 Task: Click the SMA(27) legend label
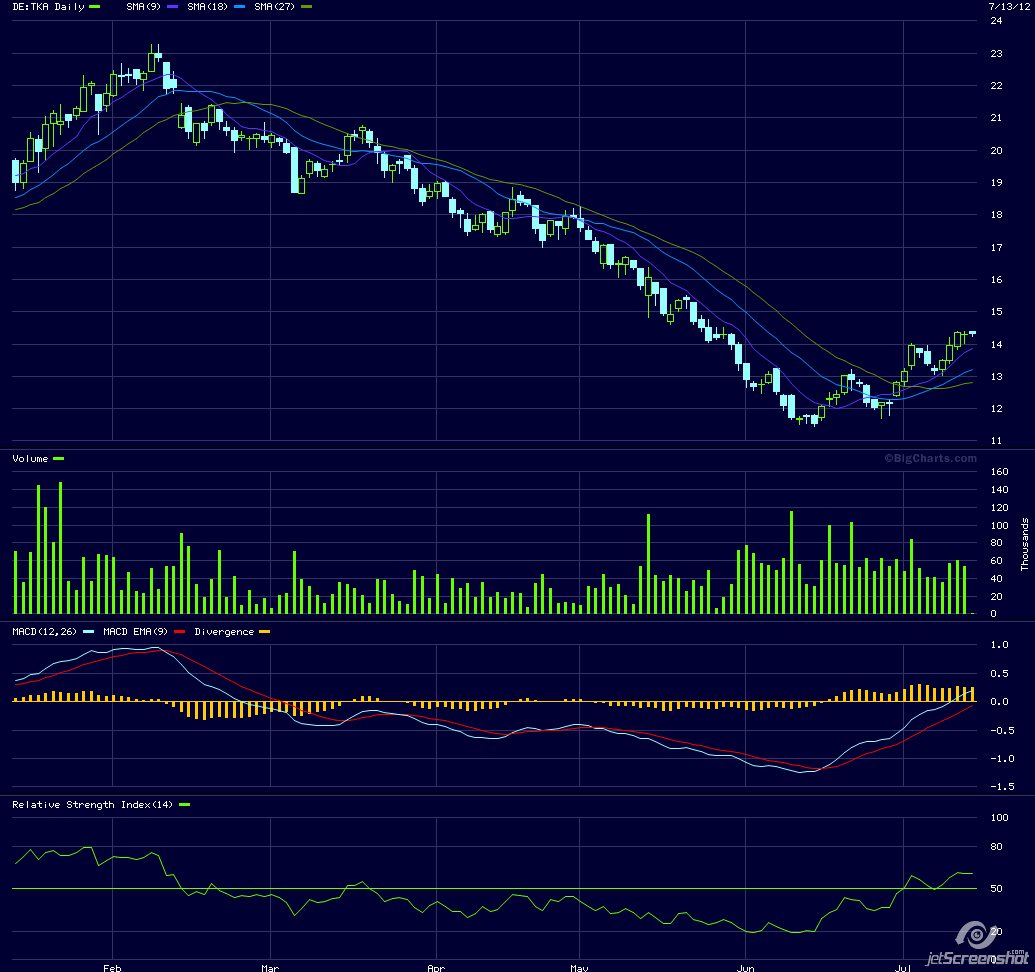coord(274,7)
